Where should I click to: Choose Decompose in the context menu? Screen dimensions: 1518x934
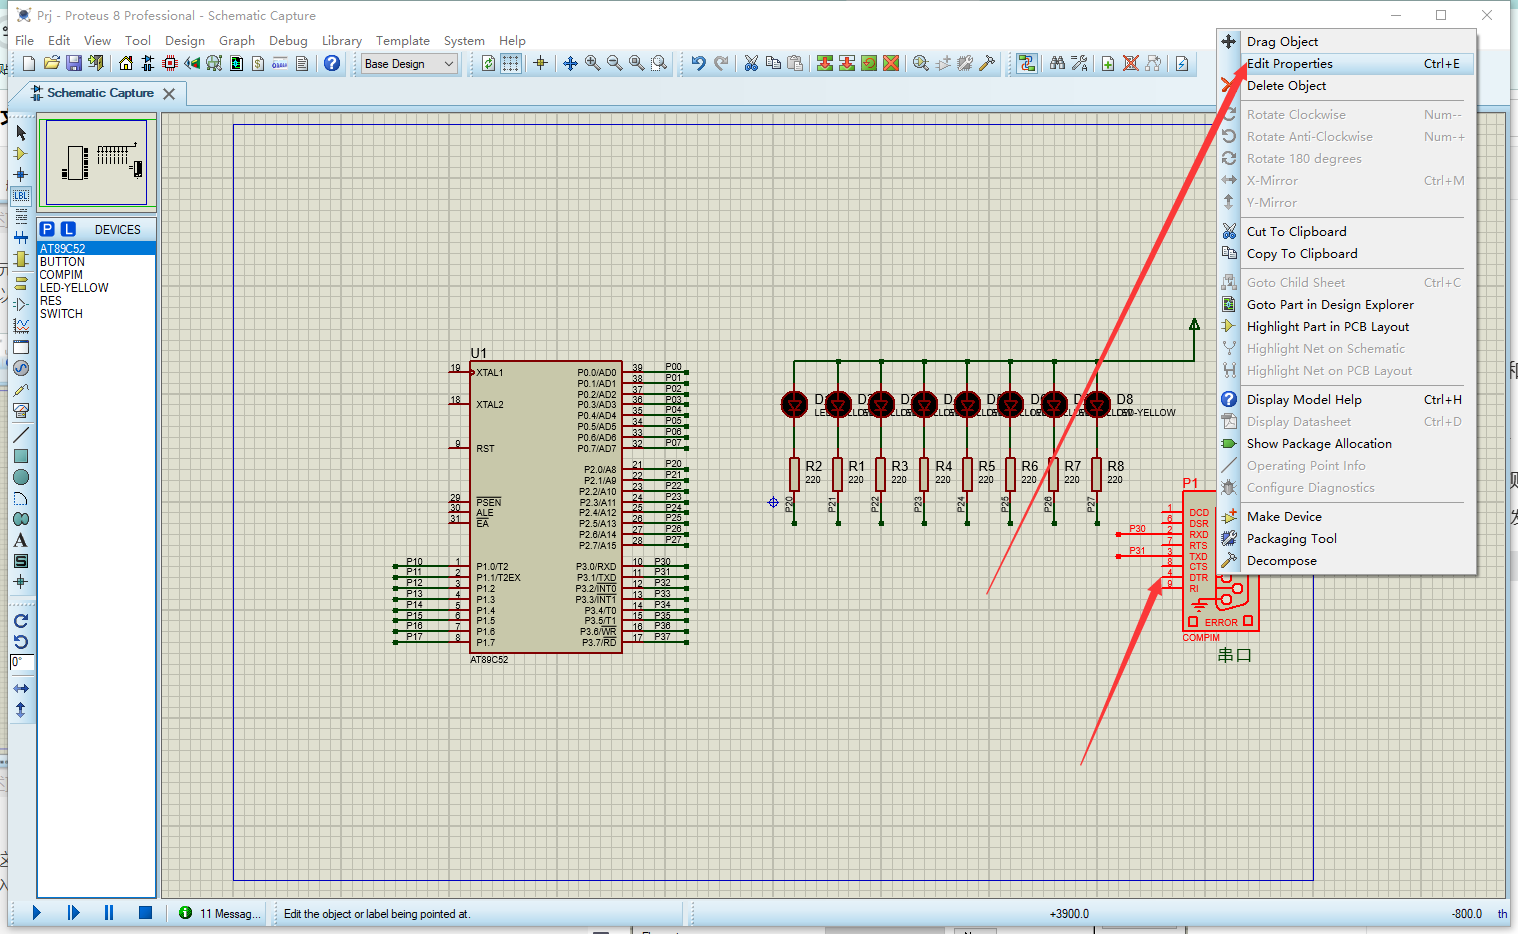point(1346,561)
